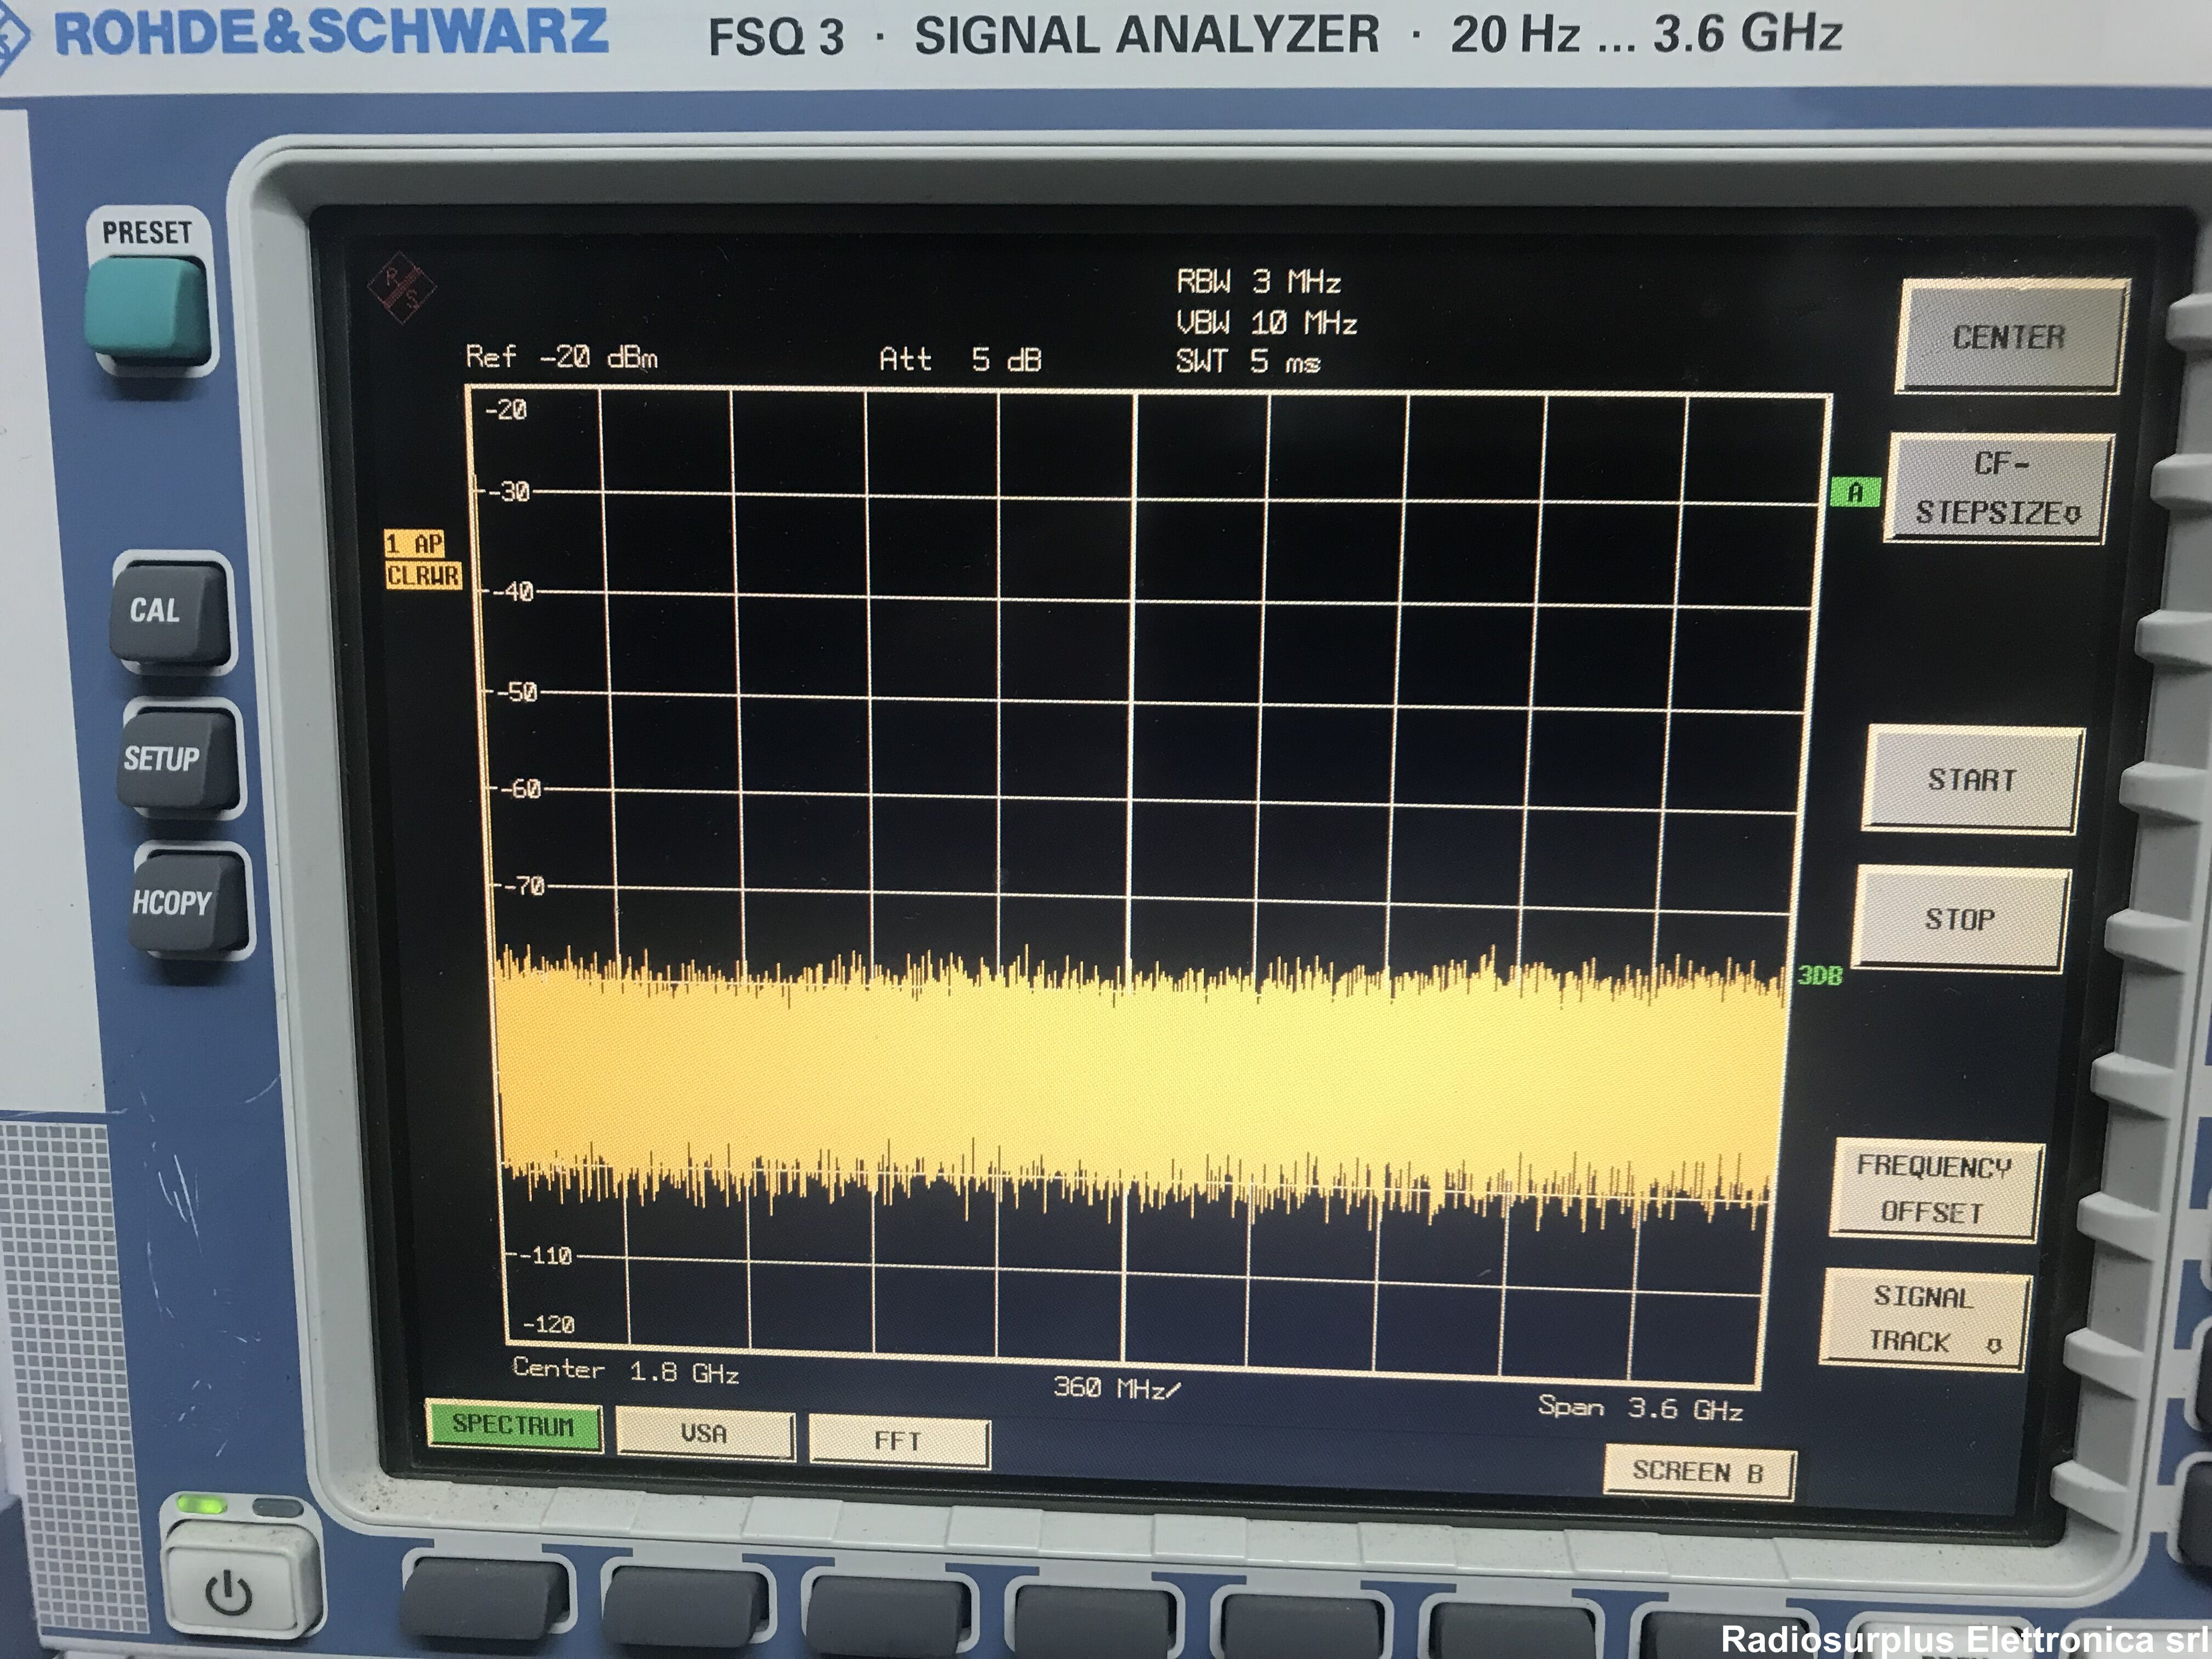The image size is (2212, 1659).
Task: Select the FFT mode tab
Action: pos(897,1441)
